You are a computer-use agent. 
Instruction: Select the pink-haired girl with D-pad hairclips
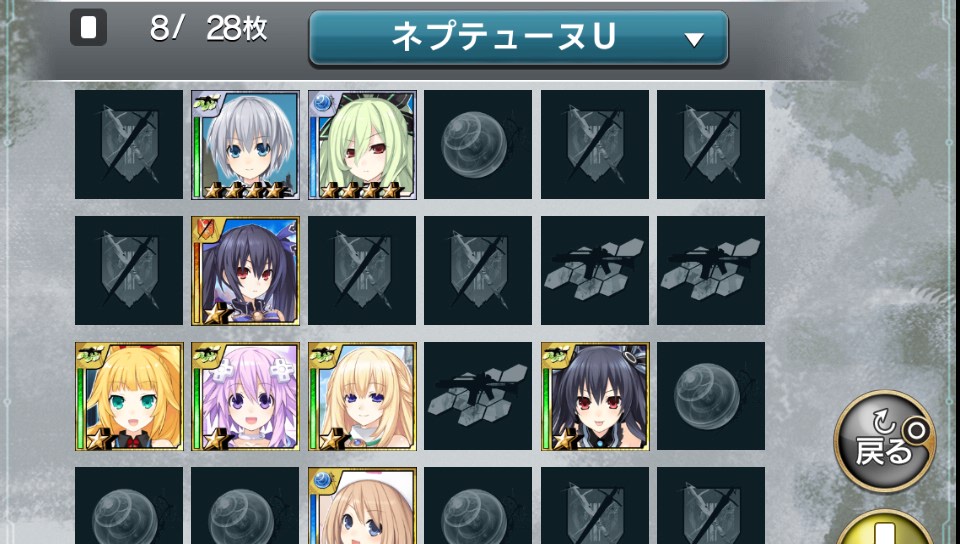245,397
